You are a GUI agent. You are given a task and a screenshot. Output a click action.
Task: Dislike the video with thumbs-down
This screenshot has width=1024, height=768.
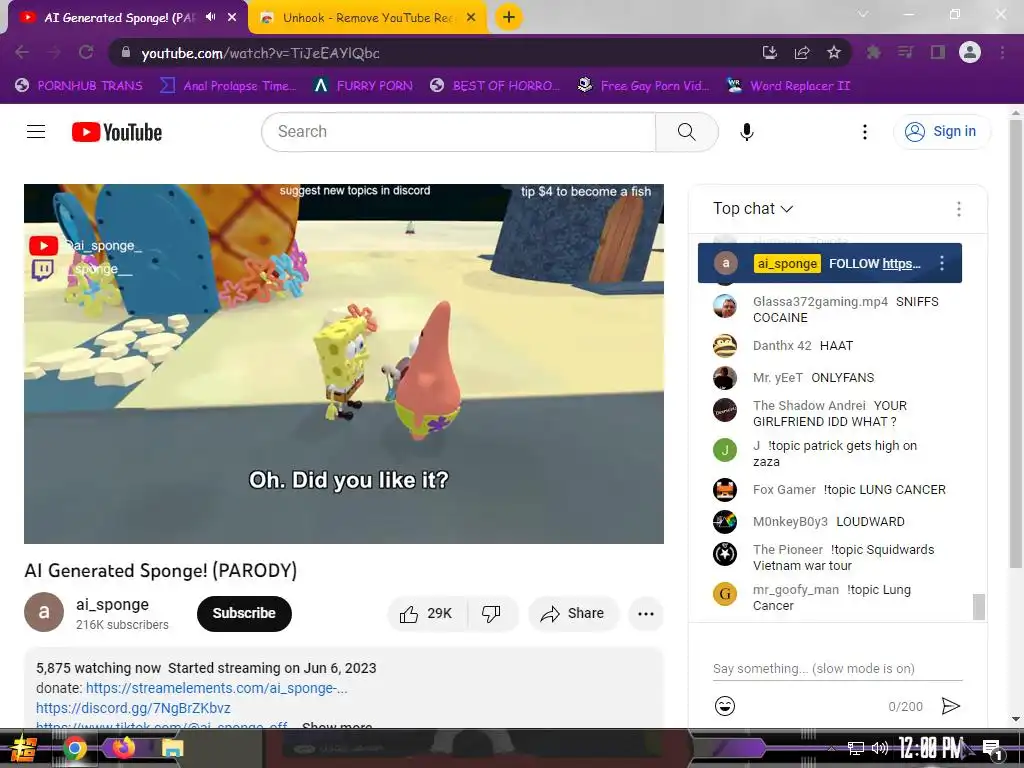492,613
